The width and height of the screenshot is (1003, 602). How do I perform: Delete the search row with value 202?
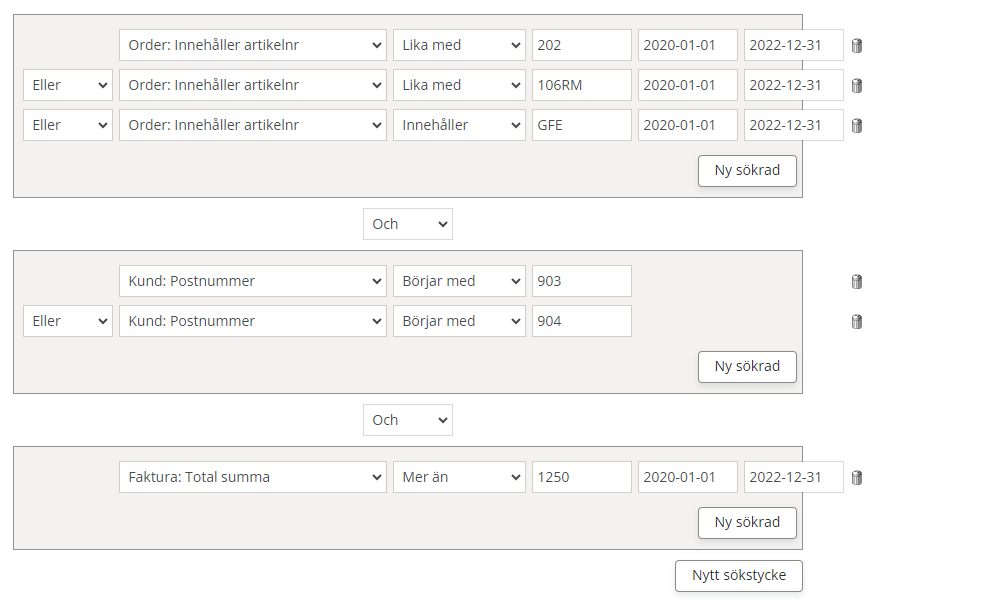point(857,45)
